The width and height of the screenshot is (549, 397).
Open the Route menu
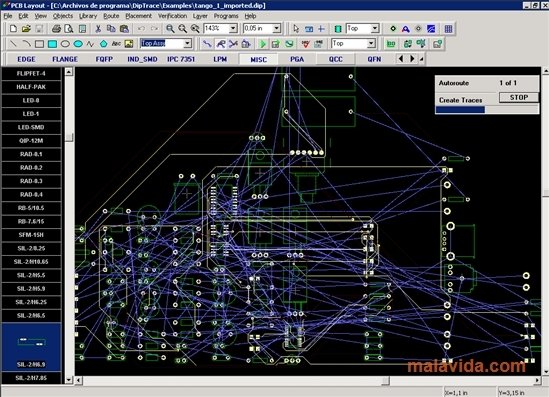111,16
